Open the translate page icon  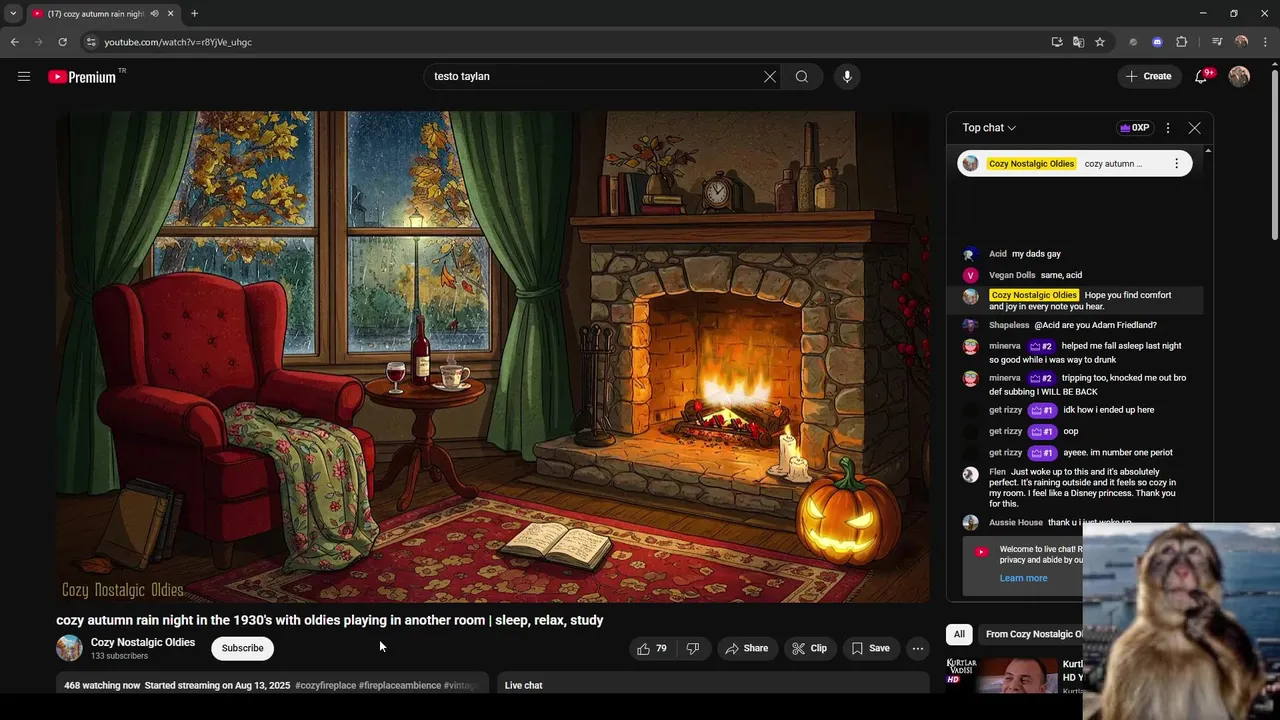(1078, 42)
